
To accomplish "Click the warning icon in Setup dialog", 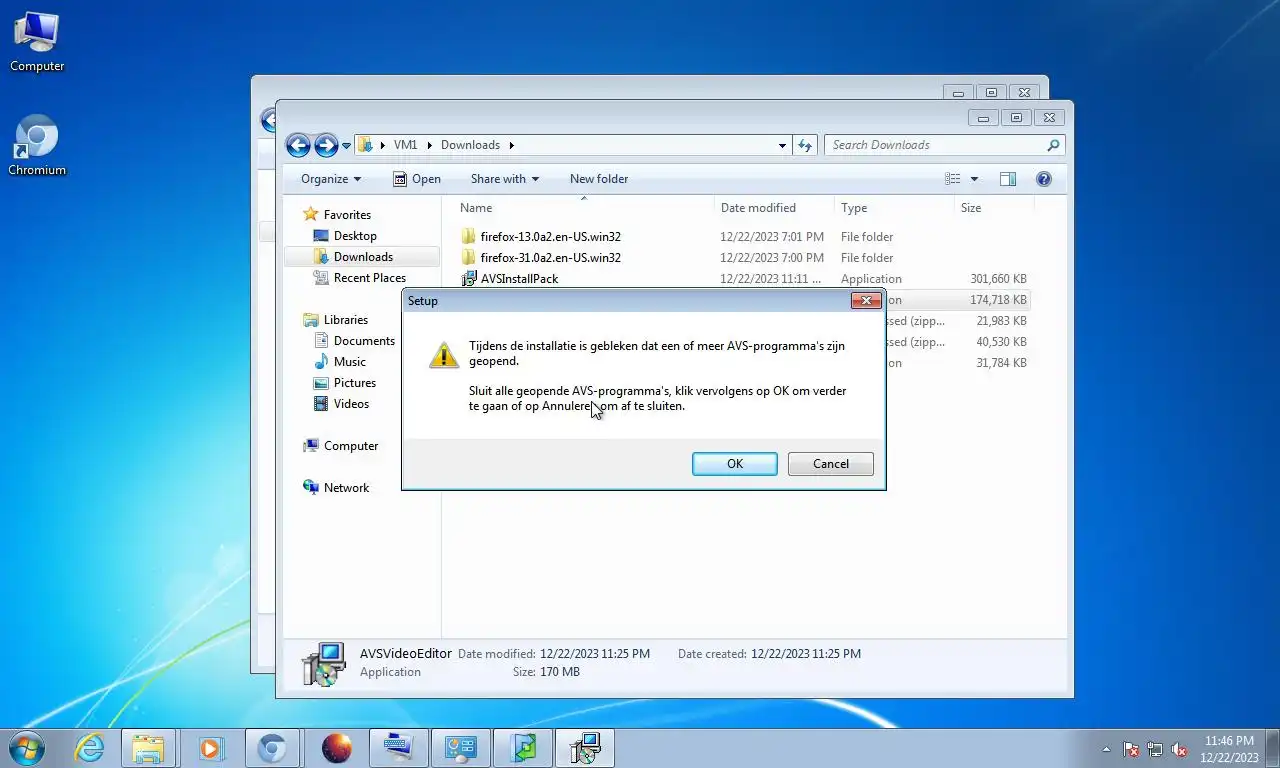I will click(x=444, y=354).
